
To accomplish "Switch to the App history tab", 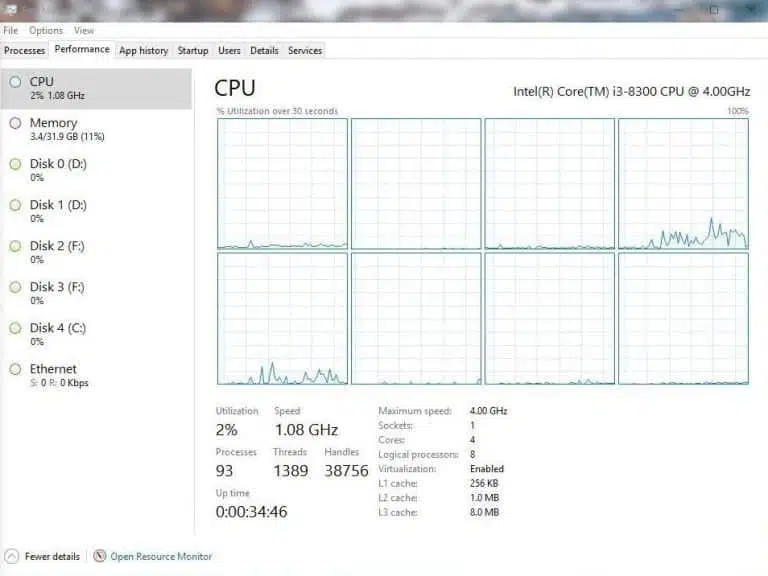I will click(144, 50).
